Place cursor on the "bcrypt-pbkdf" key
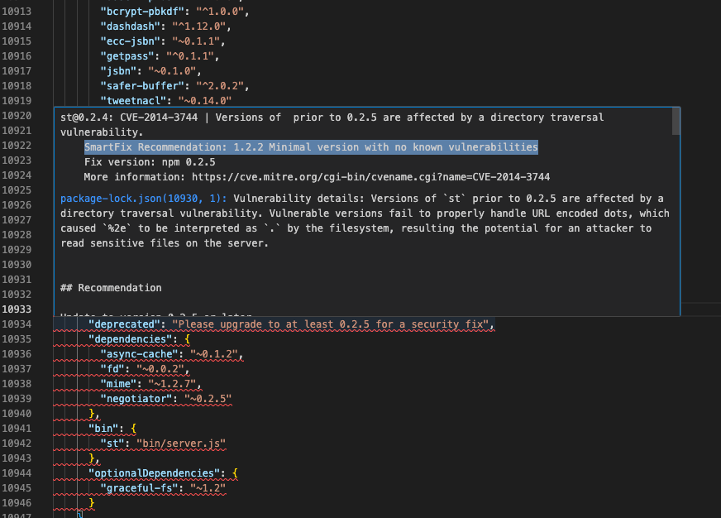This screenshot has height=518, width=722. tap(135, 12)
